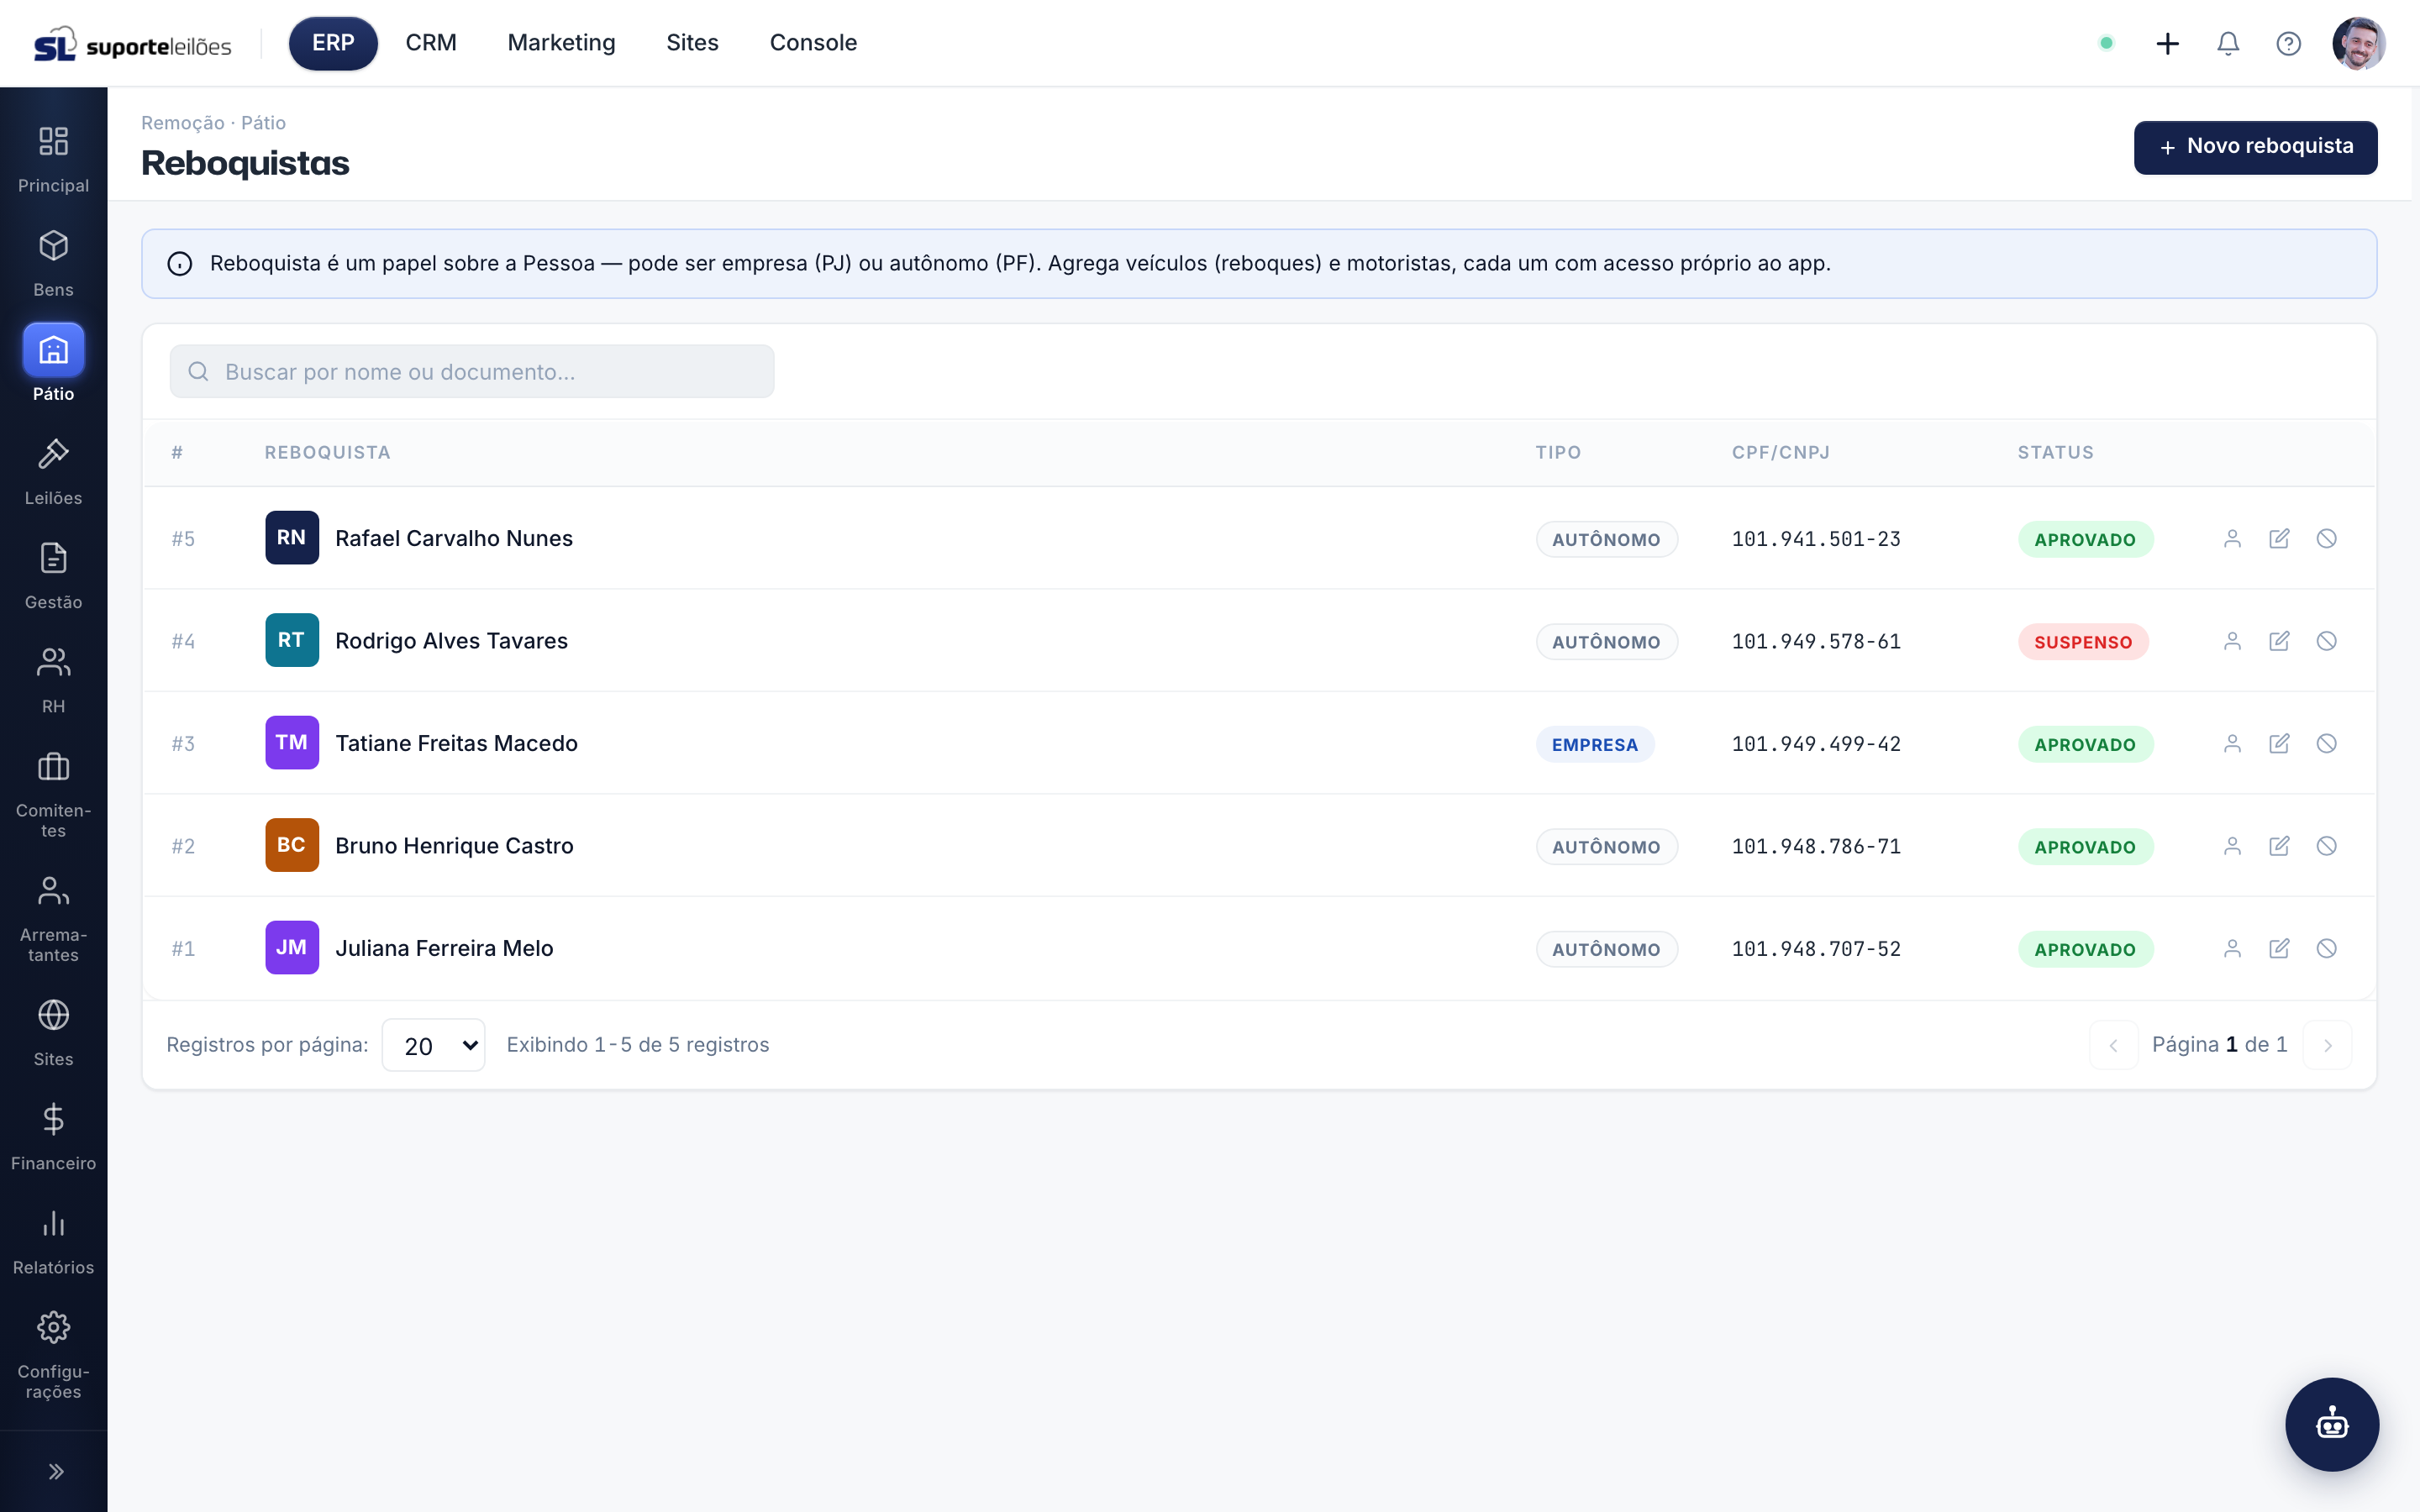Click the Rafael Carvalho Nunes name
The image size is (2420, 1512).
tap(454, 539)
